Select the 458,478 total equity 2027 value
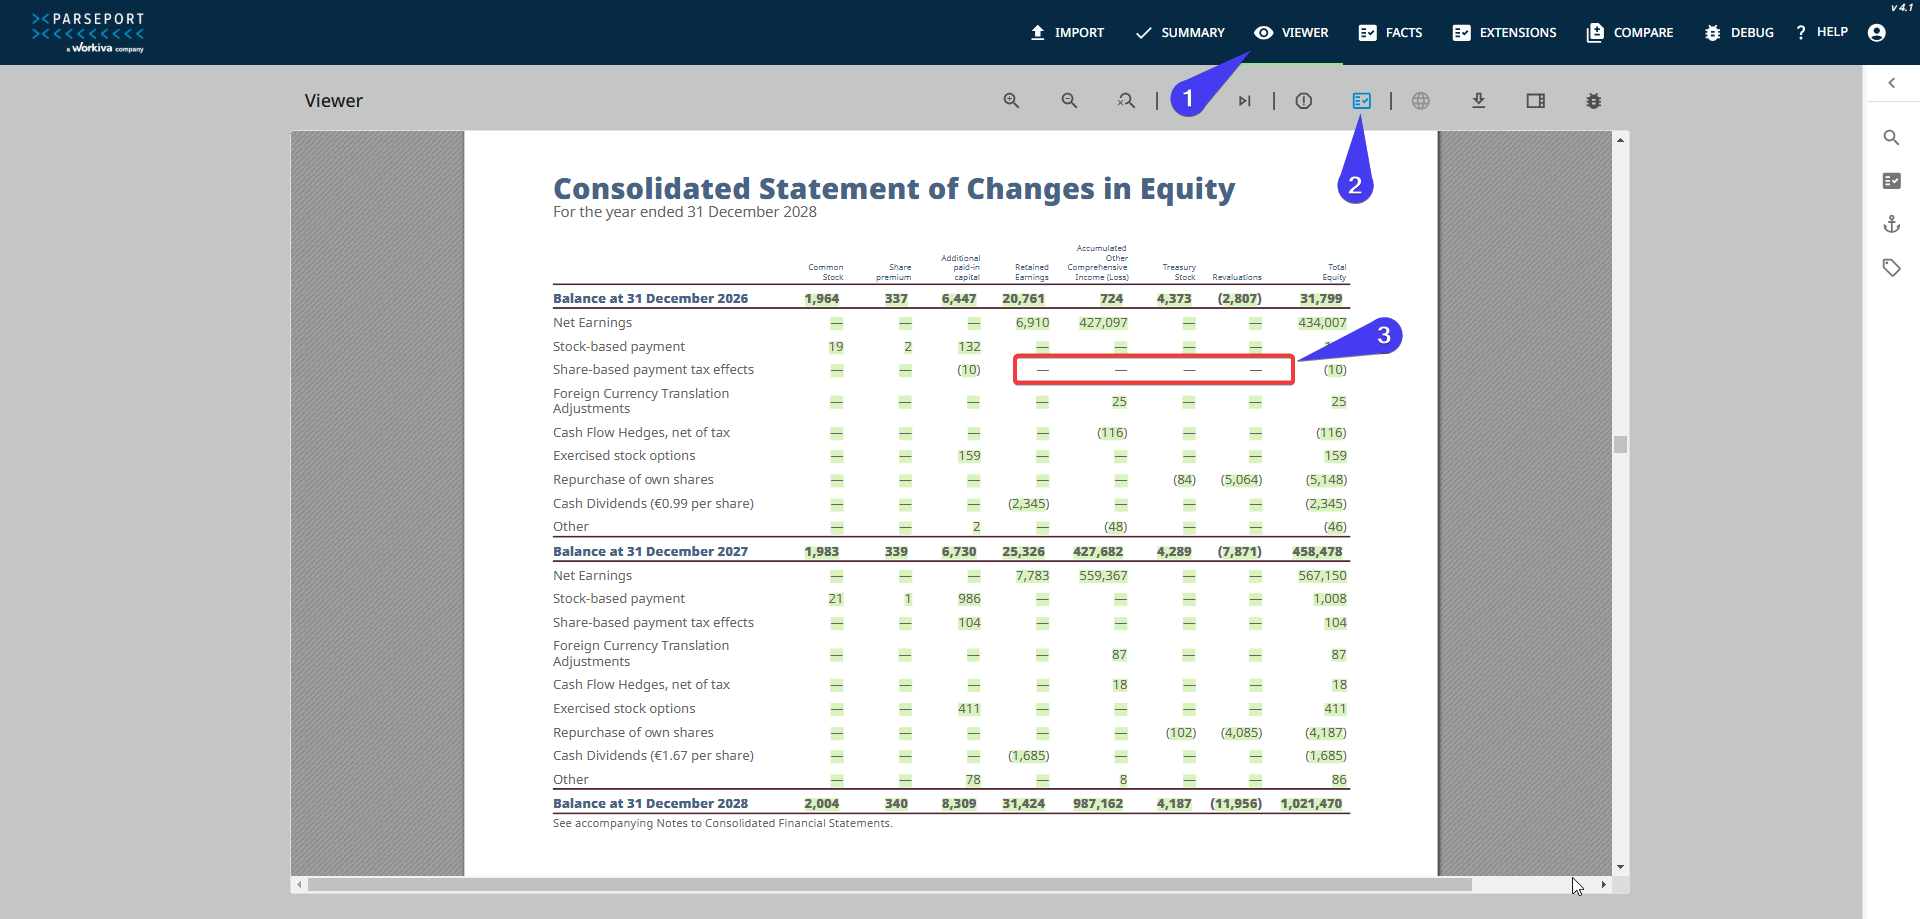 [x=1317, y=552]
